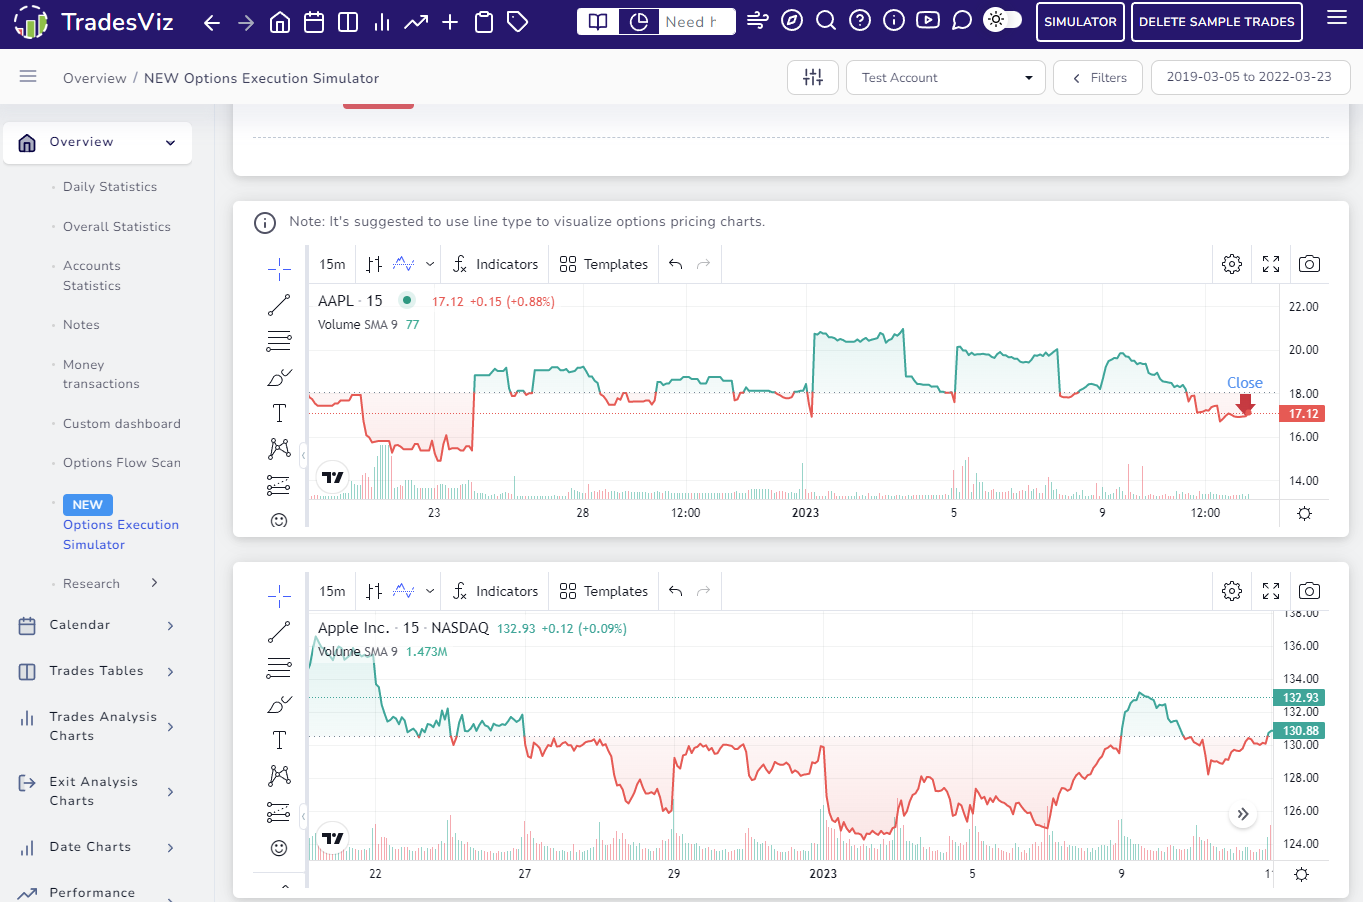This screenshot has width=1363, height=902.
Task: Select text tool on AAPL options chart
Action: (x=279, y=413)
